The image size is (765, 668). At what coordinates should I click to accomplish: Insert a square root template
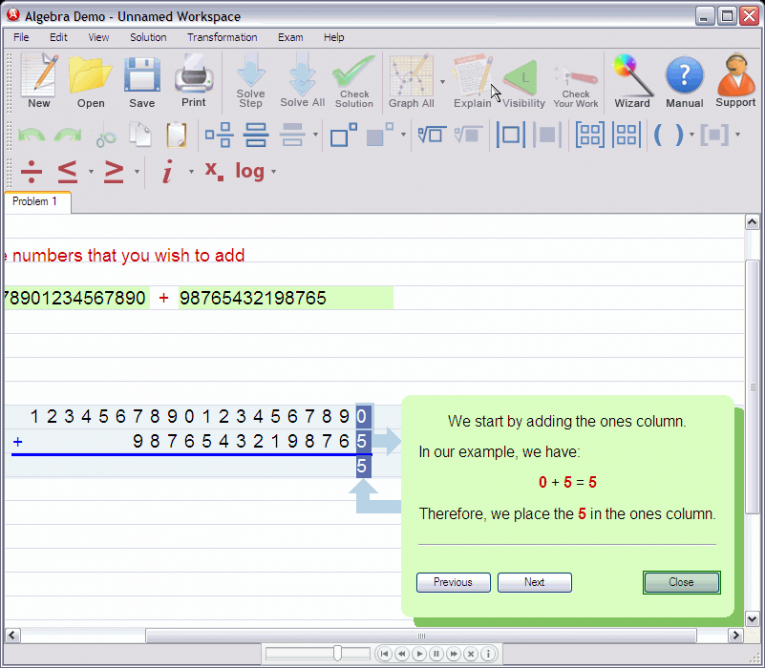pyautogui.click(x=432, y=135)
